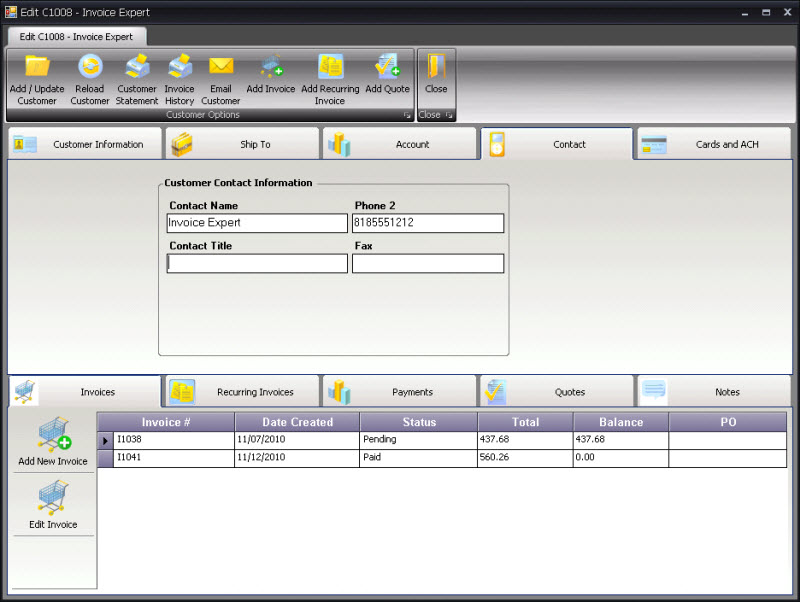Switch to the Customer Information tab

click(85, 144)
